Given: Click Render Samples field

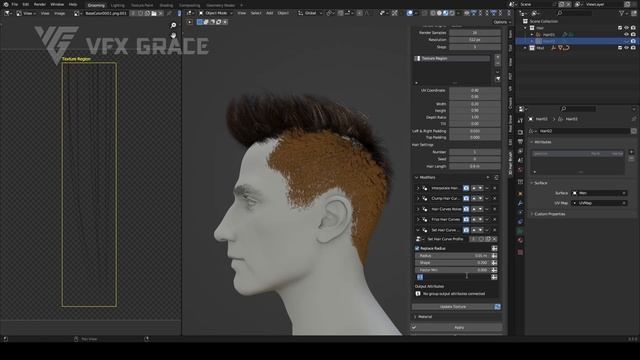Looking at the screenshot, I should pyautogui.click(x=475, y=33).
